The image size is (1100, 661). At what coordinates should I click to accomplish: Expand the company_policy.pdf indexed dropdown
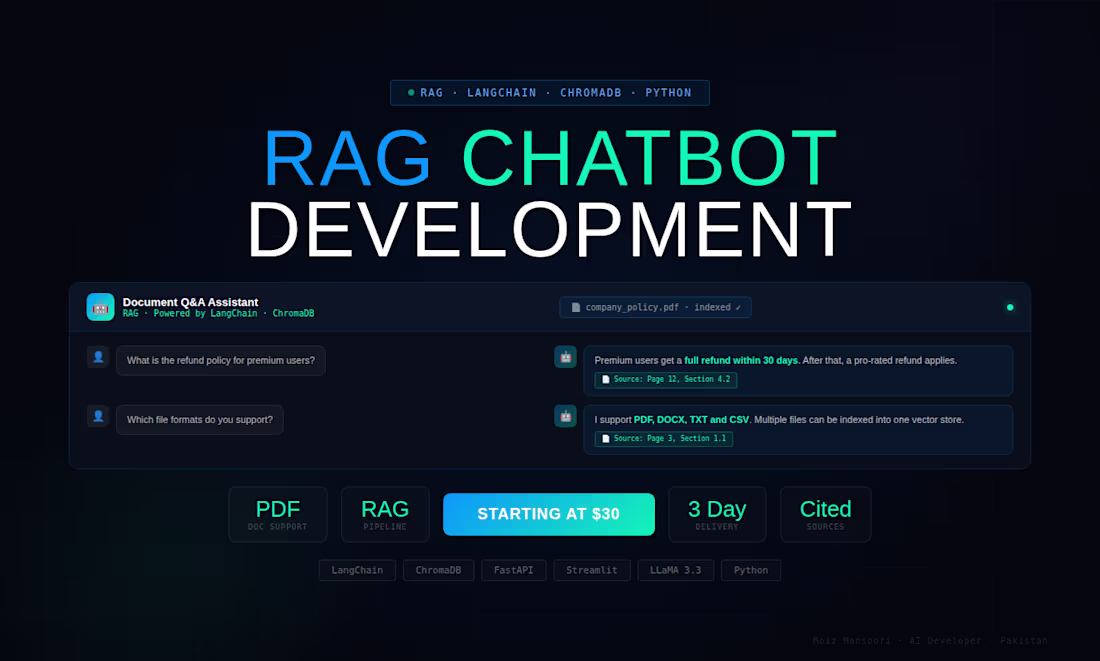(655, 307)
